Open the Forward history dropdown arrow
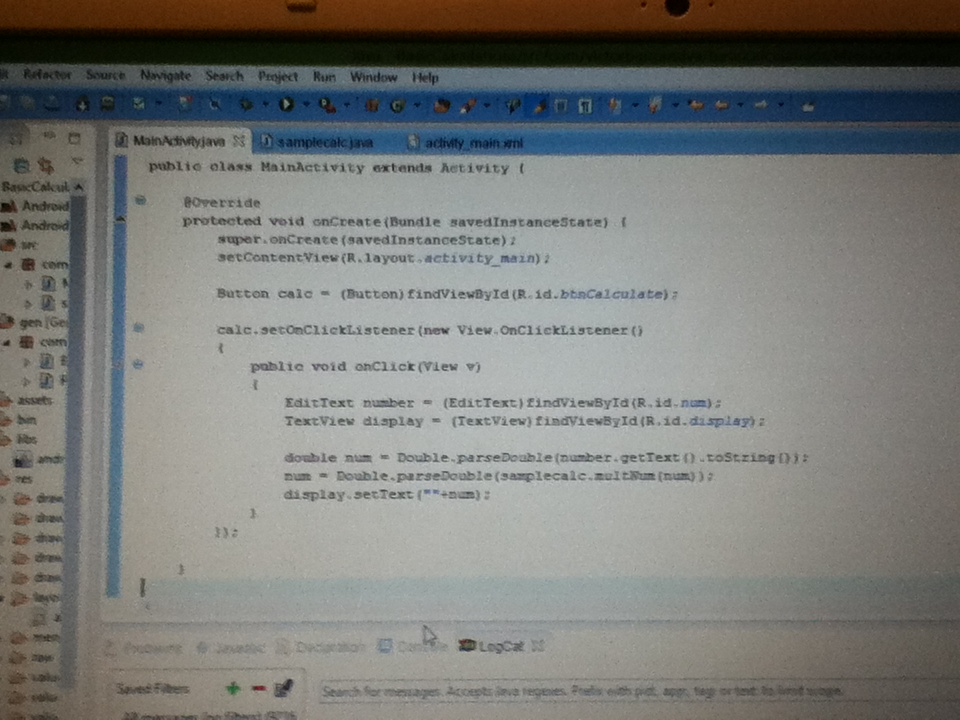 pos(781,105)
